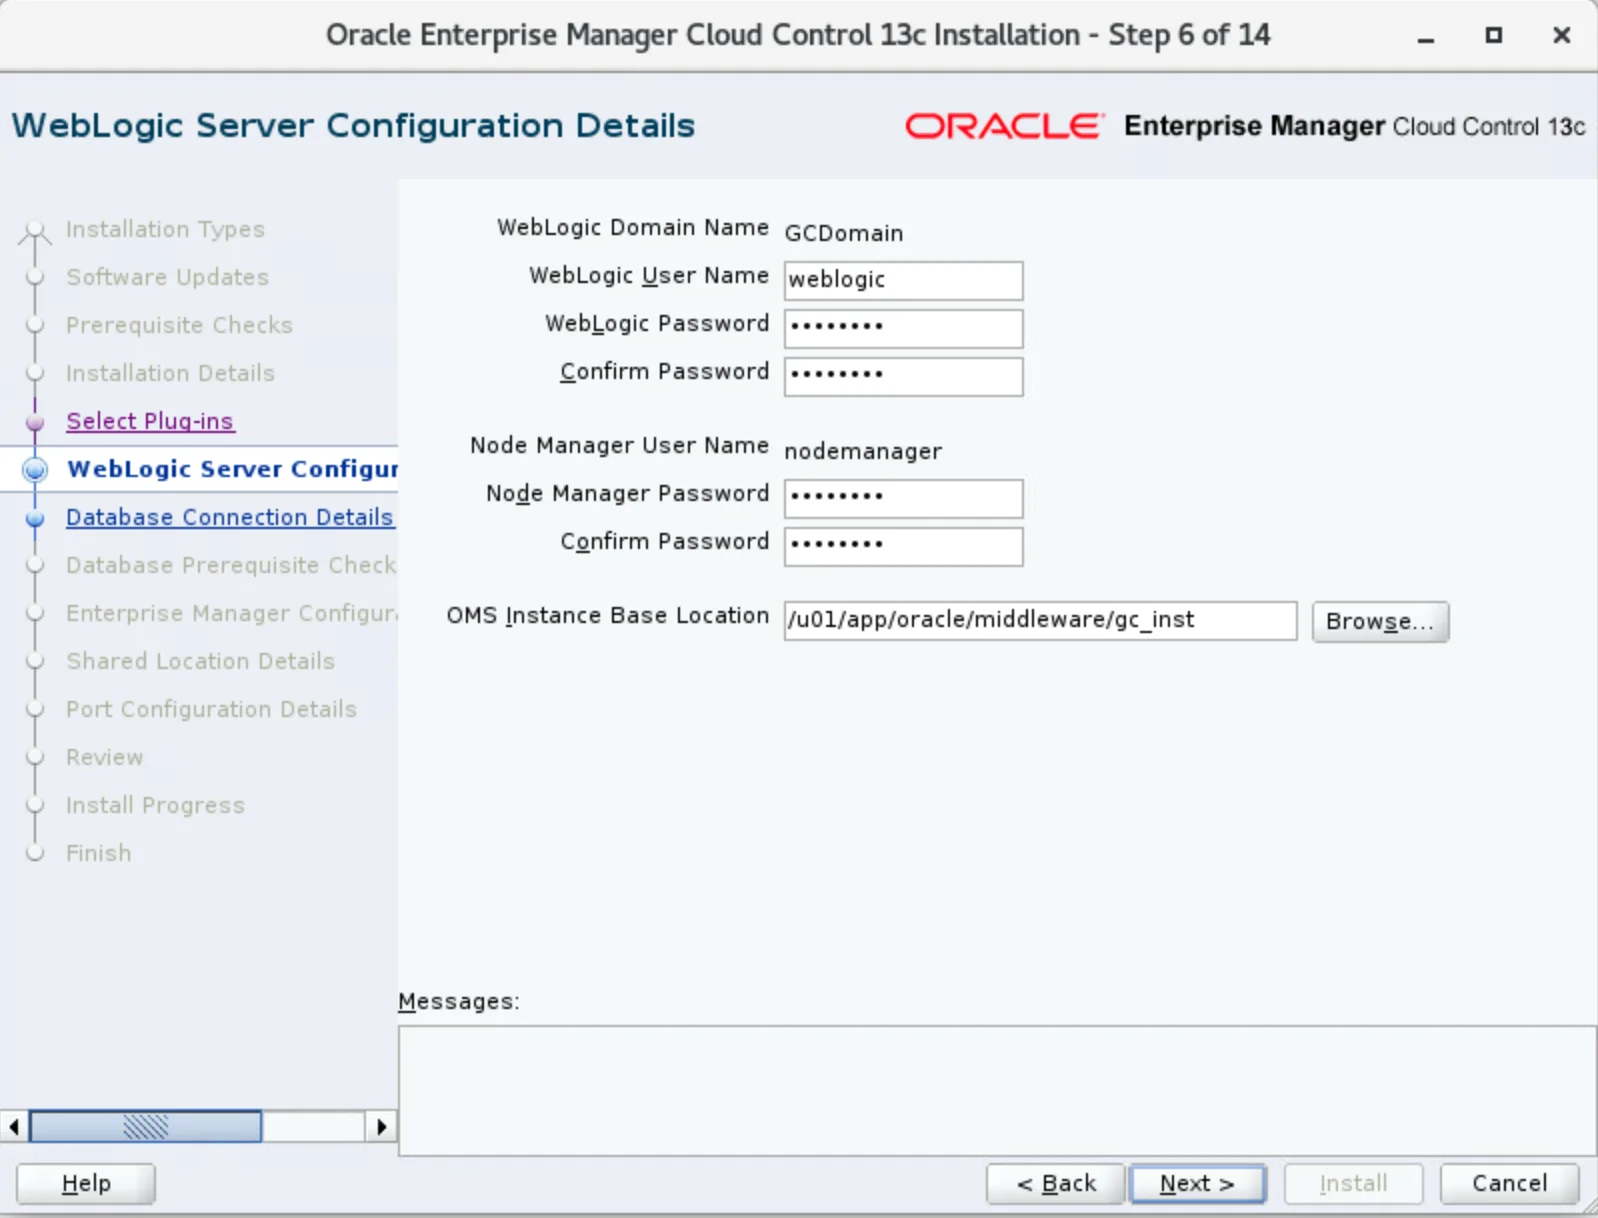Click the Select Plug-ins step bullet icon

(35, 422)
